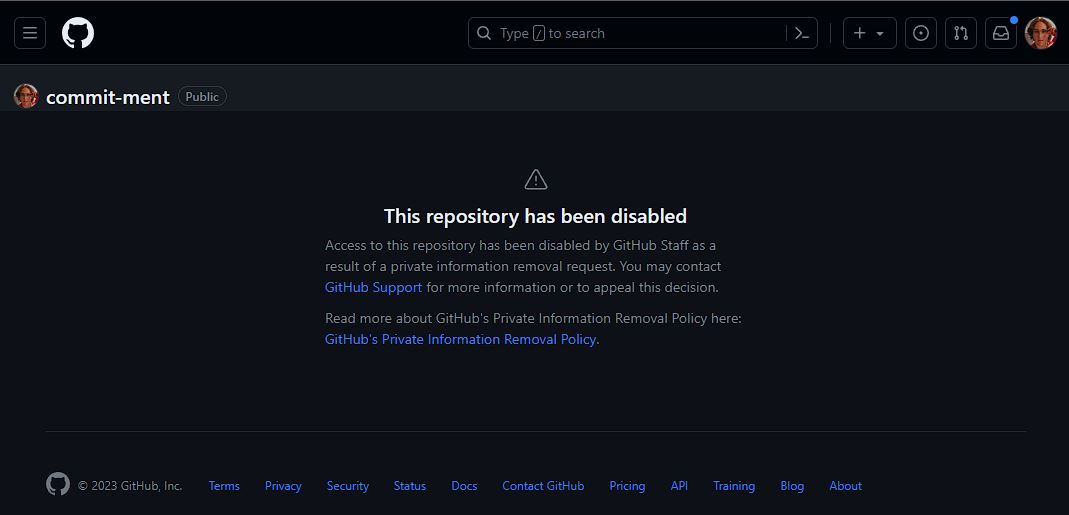Open the commit-ment repository name
The width and height of the screenshot is (1069, 515).
tap(108, 97)
